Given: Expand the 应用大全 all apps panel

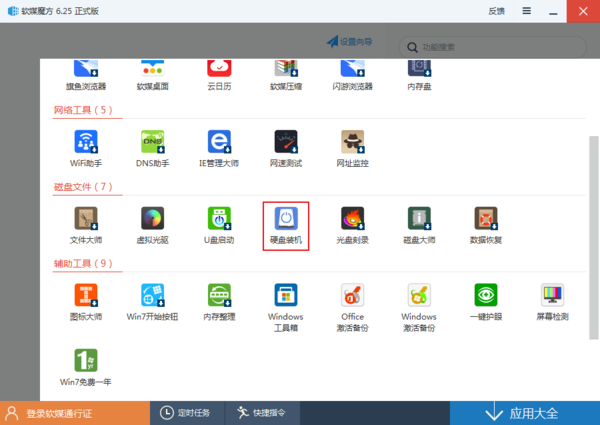Looking at the screenshot, I should point(524,413).
